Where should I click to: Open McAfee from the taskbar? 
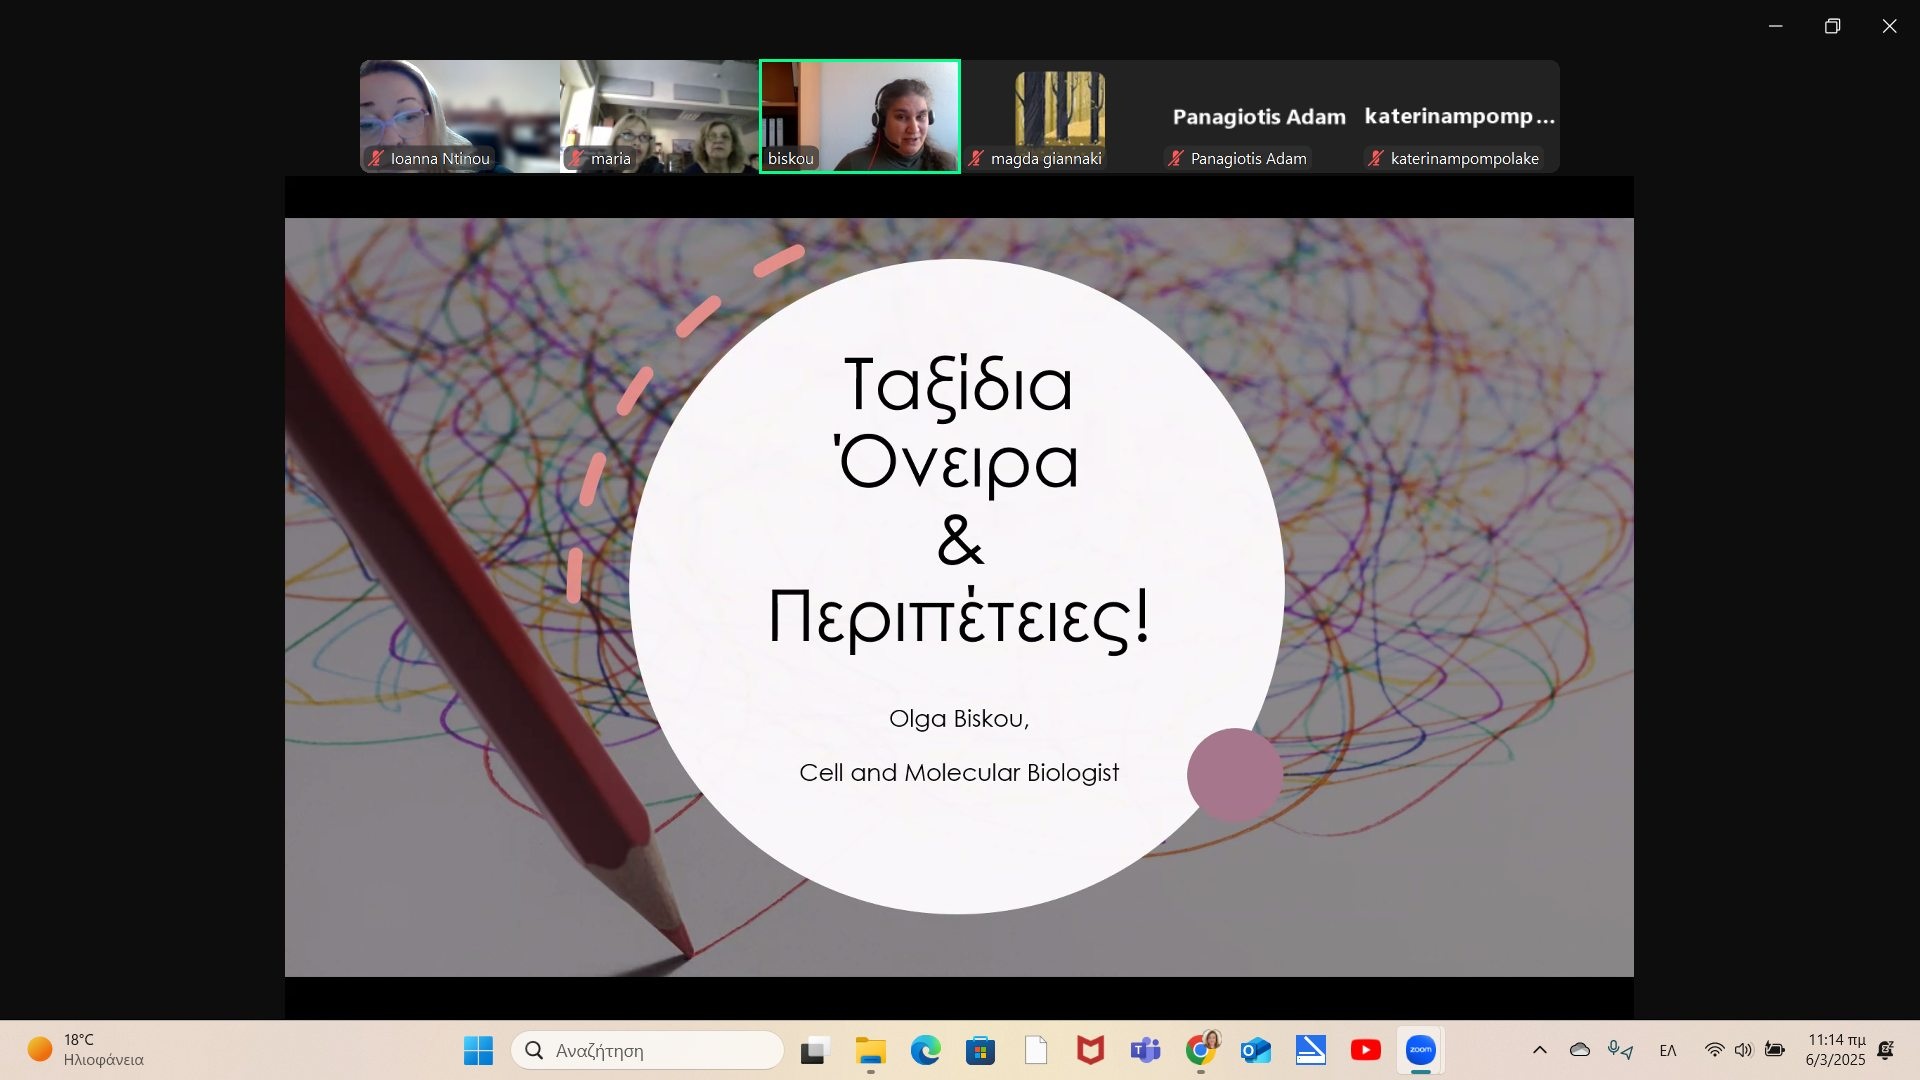coord(1090,1050)
